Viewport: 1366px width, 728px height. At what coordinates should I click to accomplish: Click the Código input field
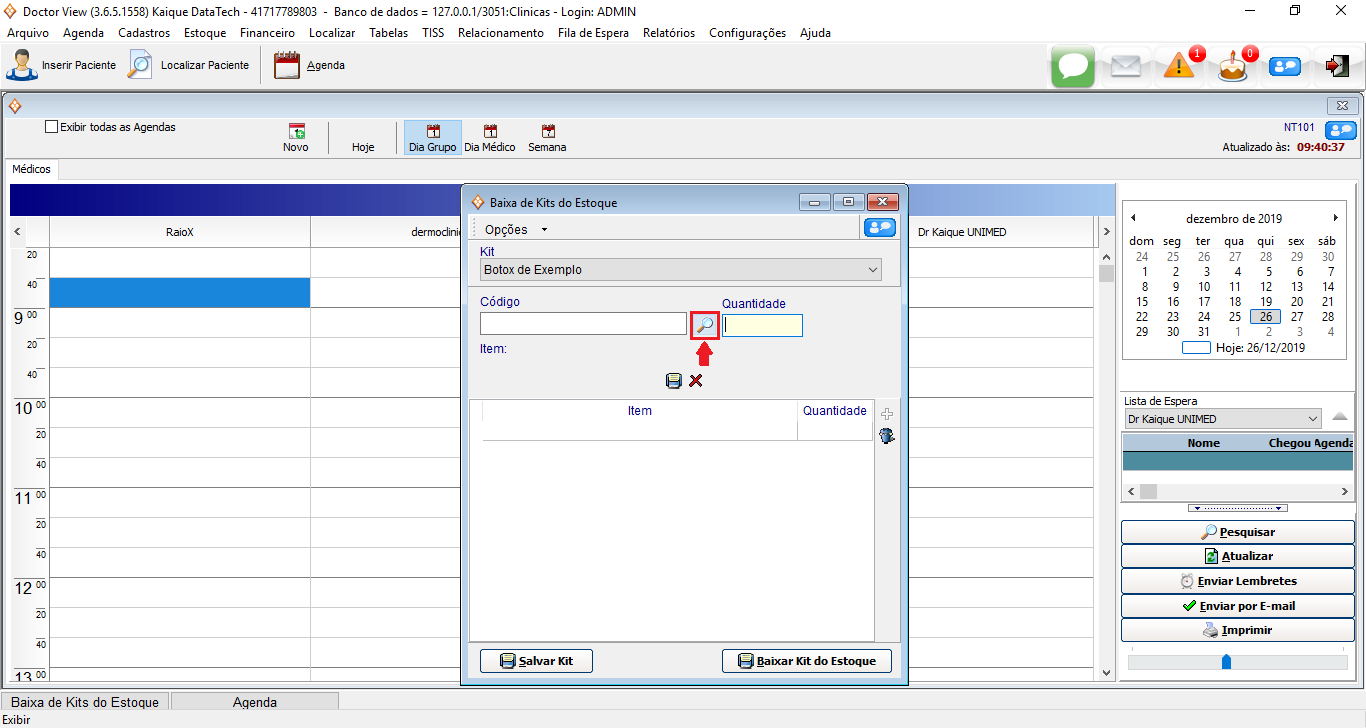coord(583,324)
